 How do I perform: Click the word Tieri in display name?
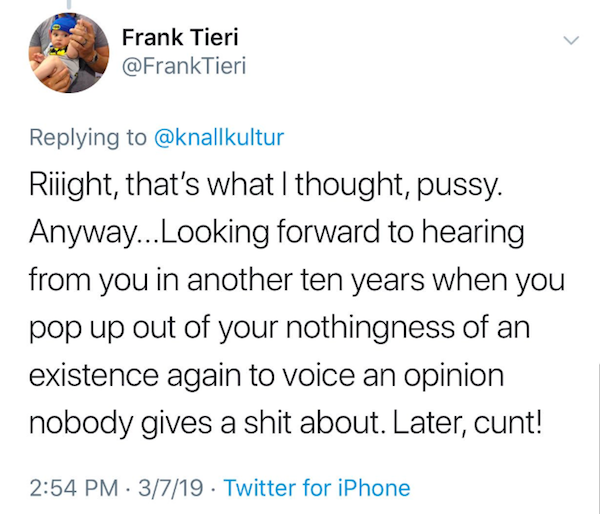click(214, 38)
